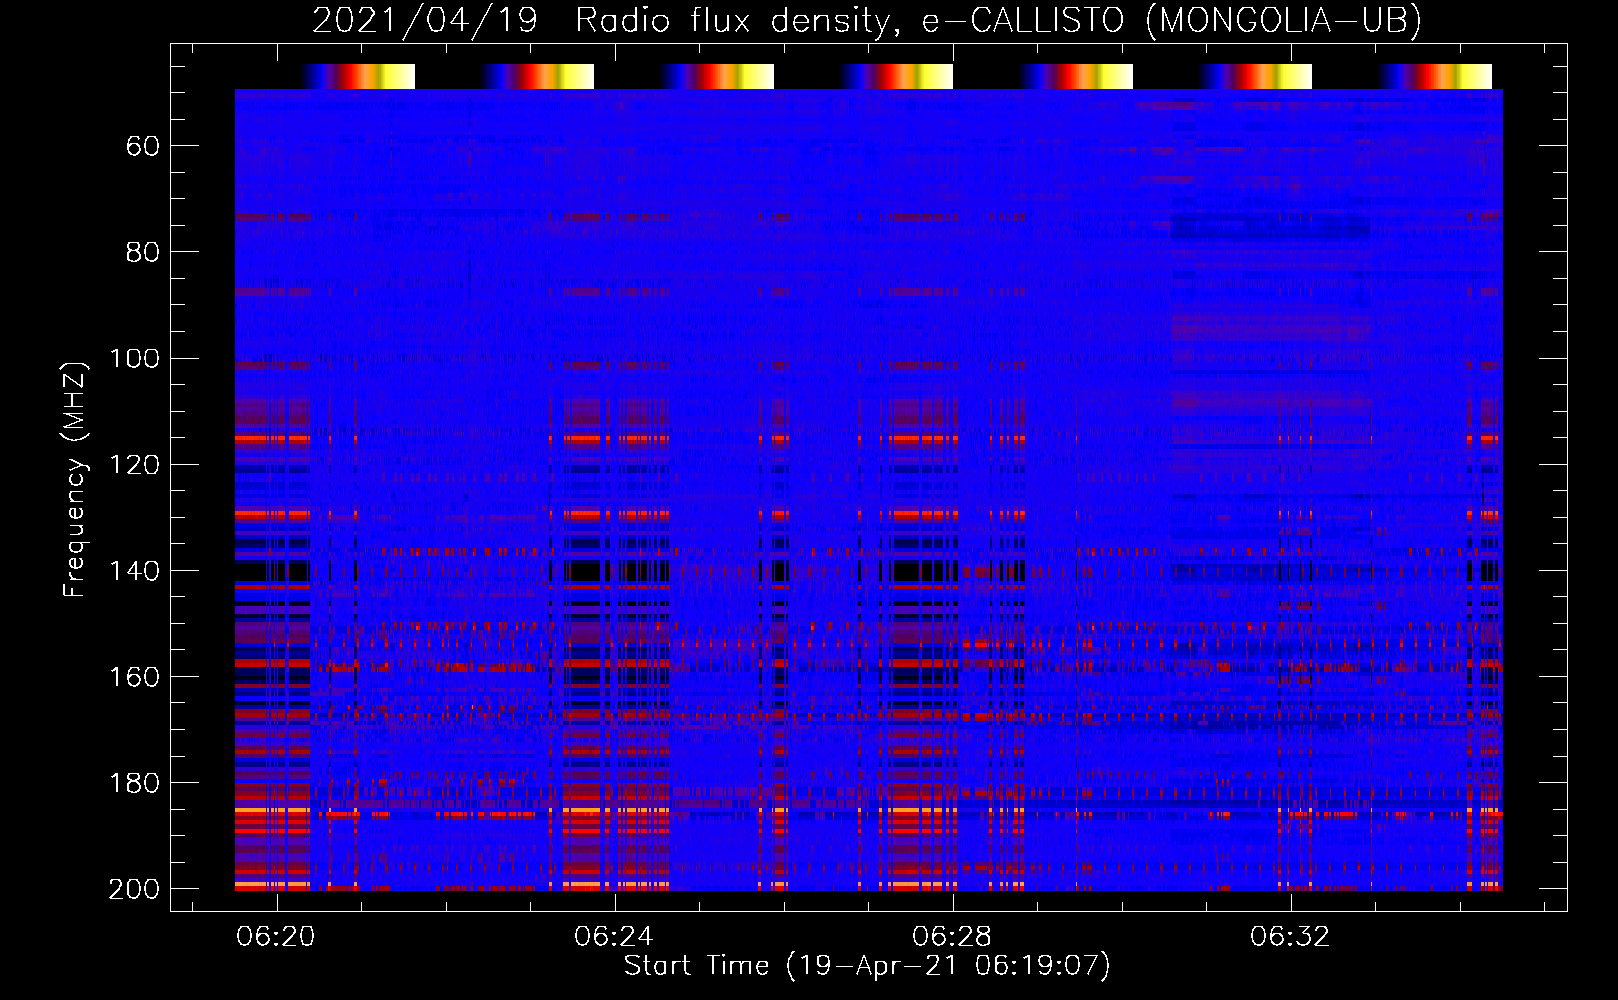Screen dimensions: 1618x1000
Task: Click the 140 frequency tick label
Action: tap(135, 571)
